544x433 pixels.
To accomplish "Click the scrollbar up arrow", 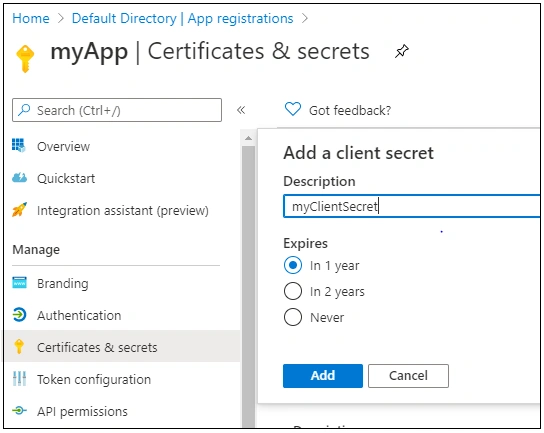I will [248, 138].
